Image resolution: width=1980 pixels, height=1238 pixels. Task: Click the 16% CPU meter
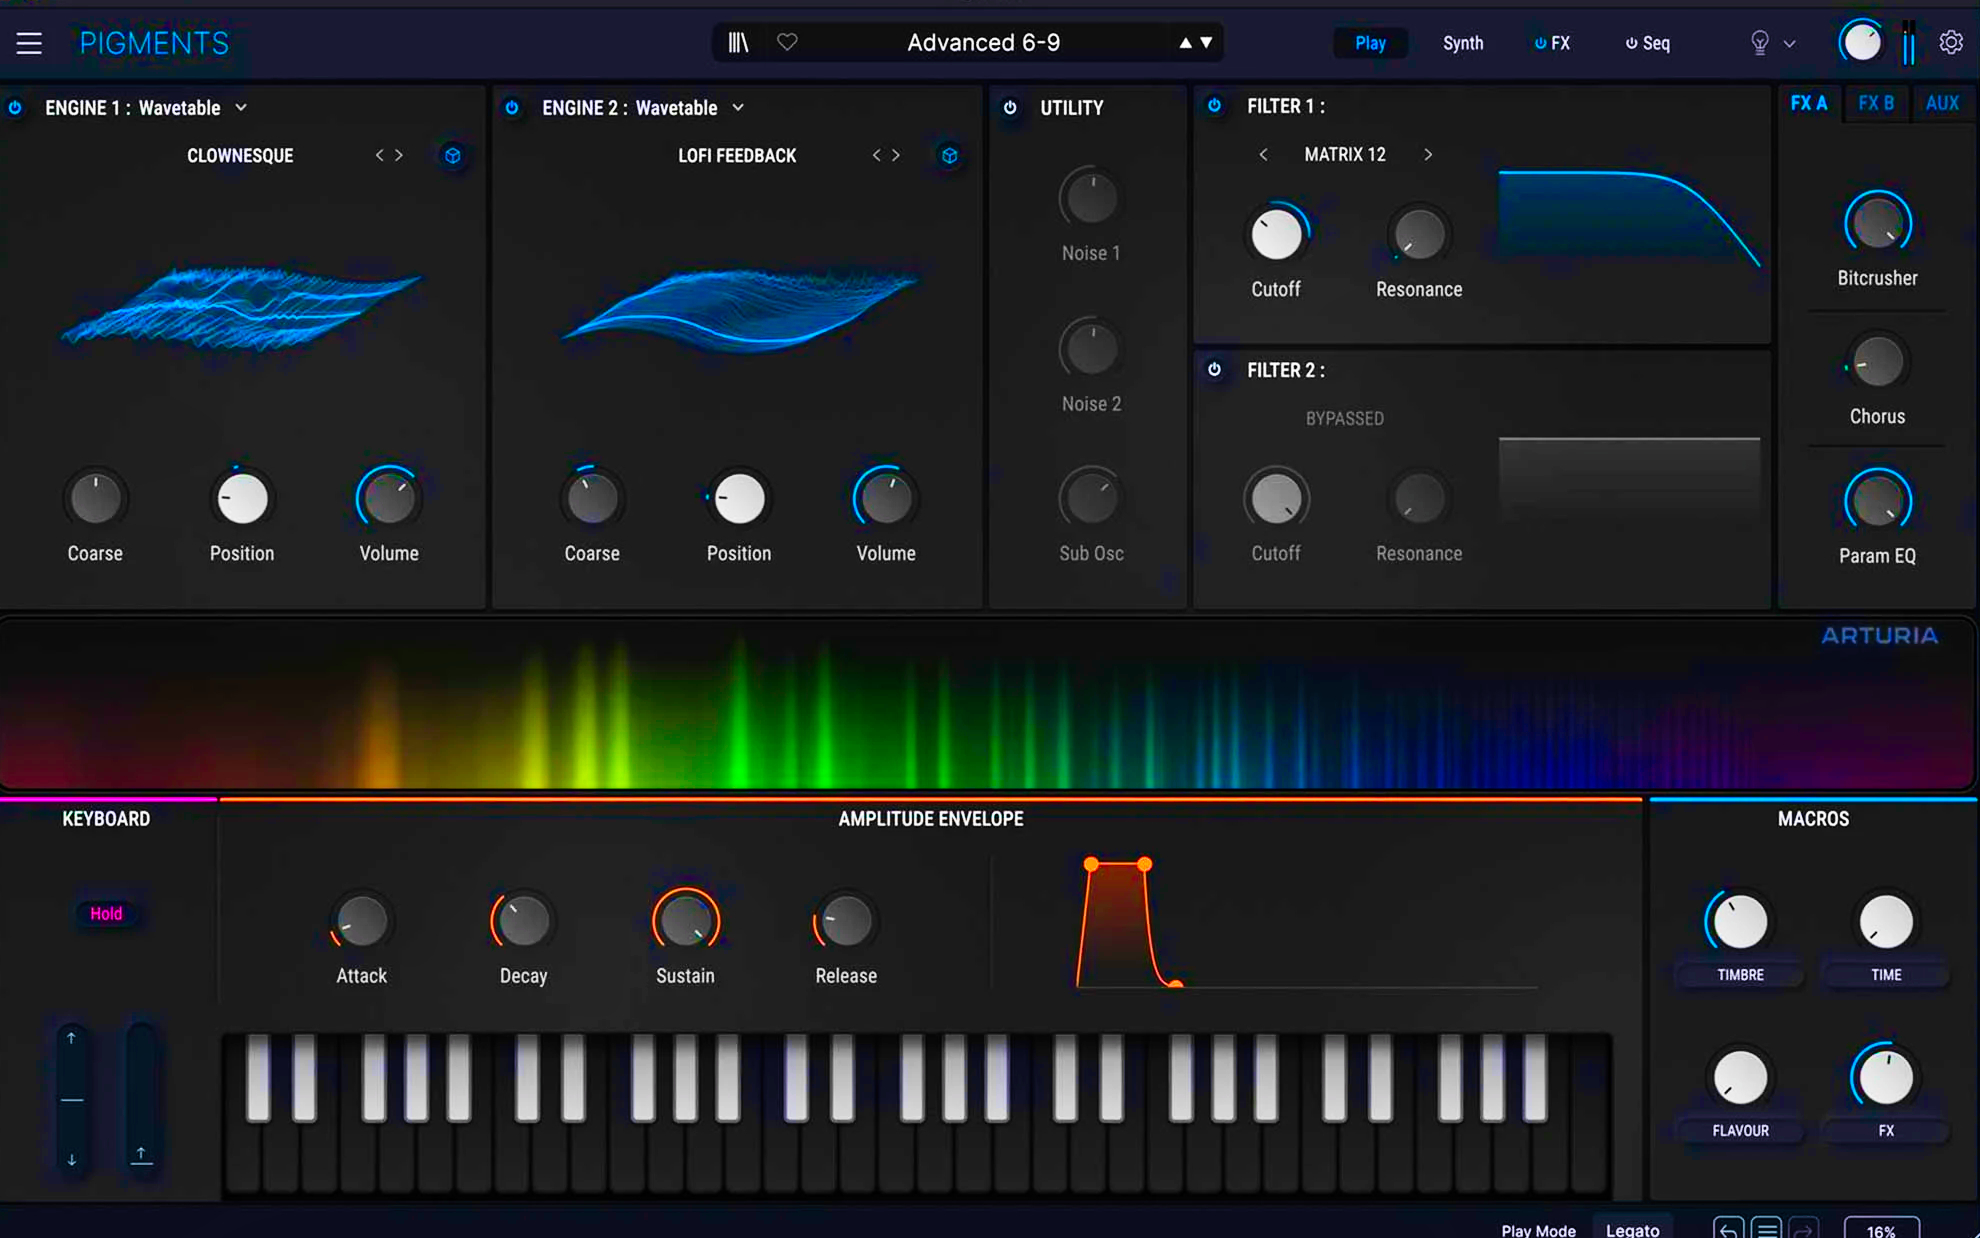[1881, 1229]
